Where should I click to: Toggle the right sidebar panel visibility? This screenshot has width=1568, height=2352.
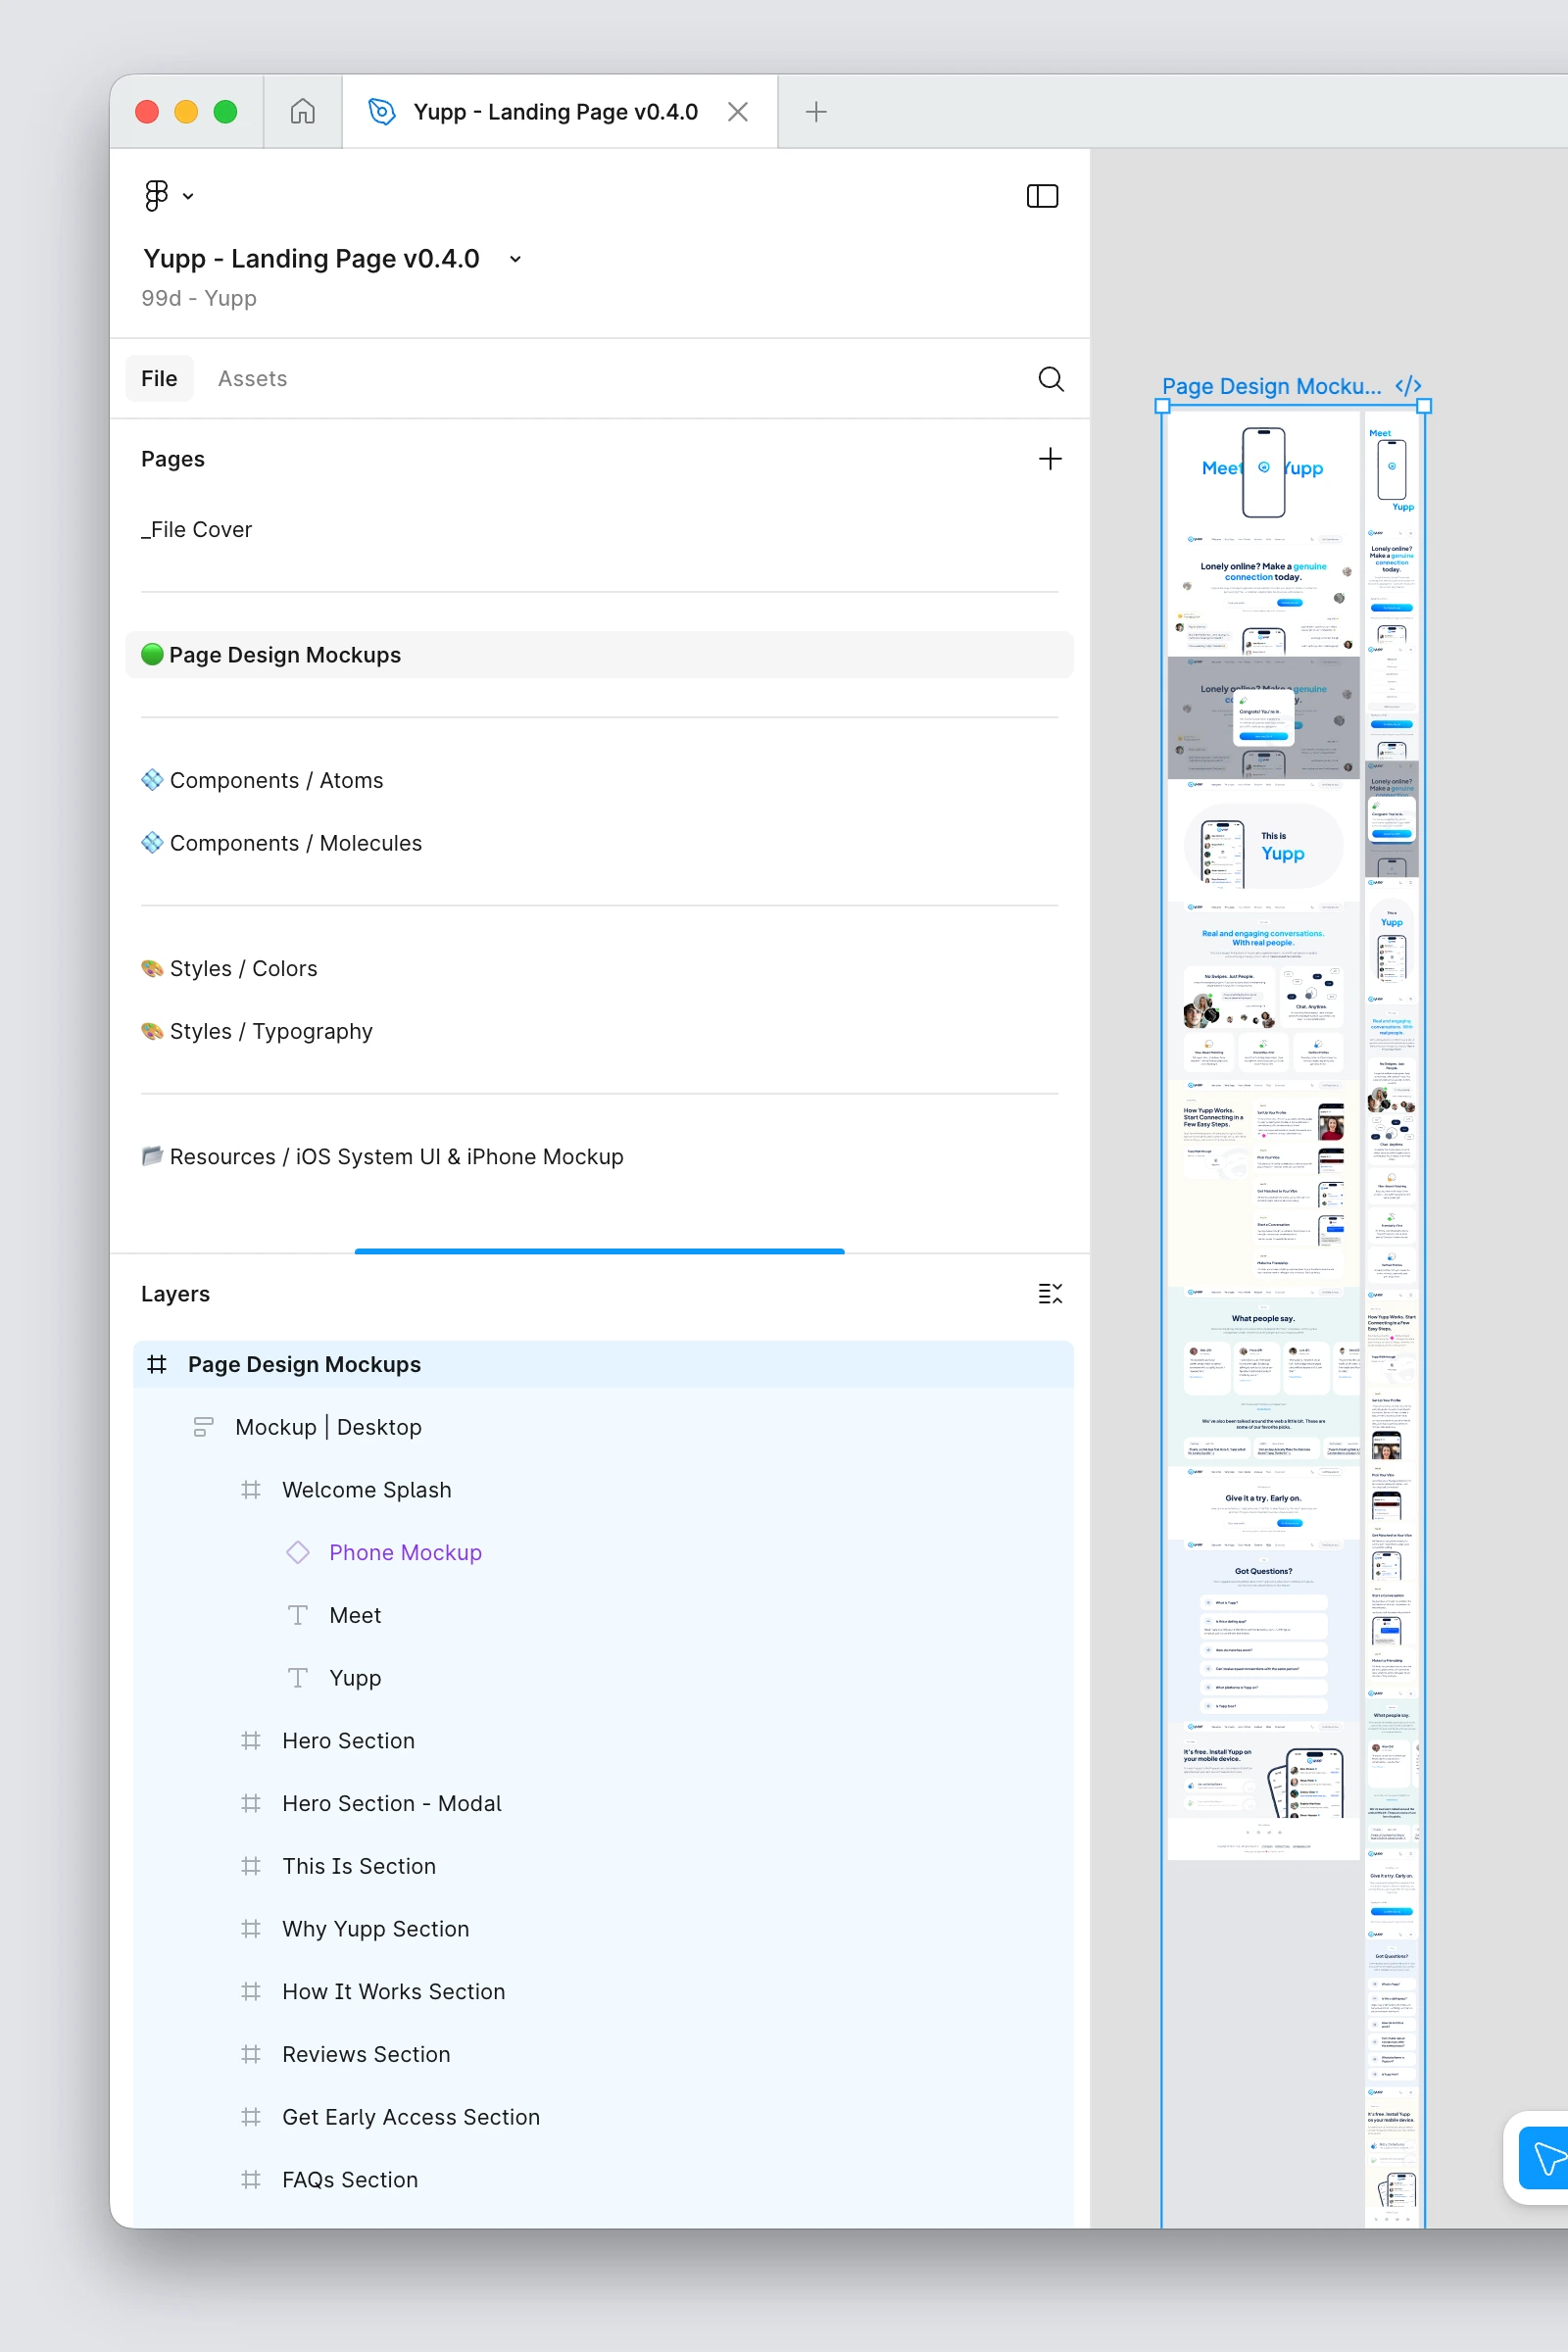1041,195
